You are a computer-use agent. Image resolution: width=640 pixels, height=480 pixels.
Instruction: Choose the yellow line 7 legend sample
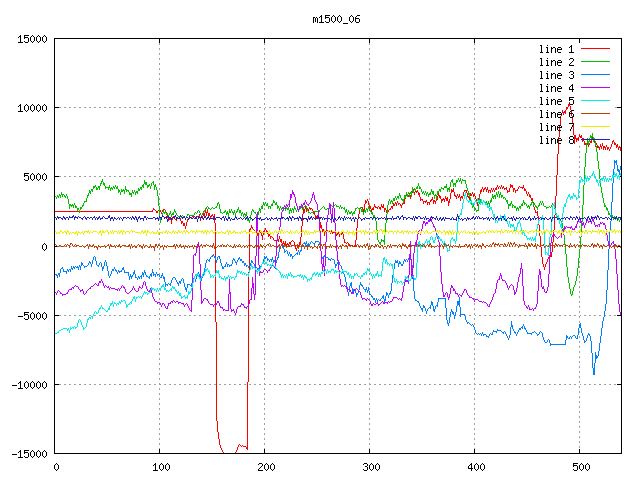595,127
